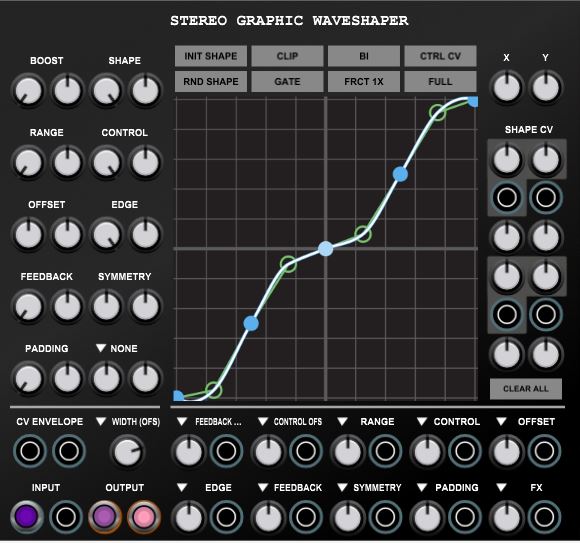Image resolution: width=580 pixels, height=543 pixels.
Task: Open the FEEDBACK ... CV dropdown arrow
Action: [x=182, y=422]
